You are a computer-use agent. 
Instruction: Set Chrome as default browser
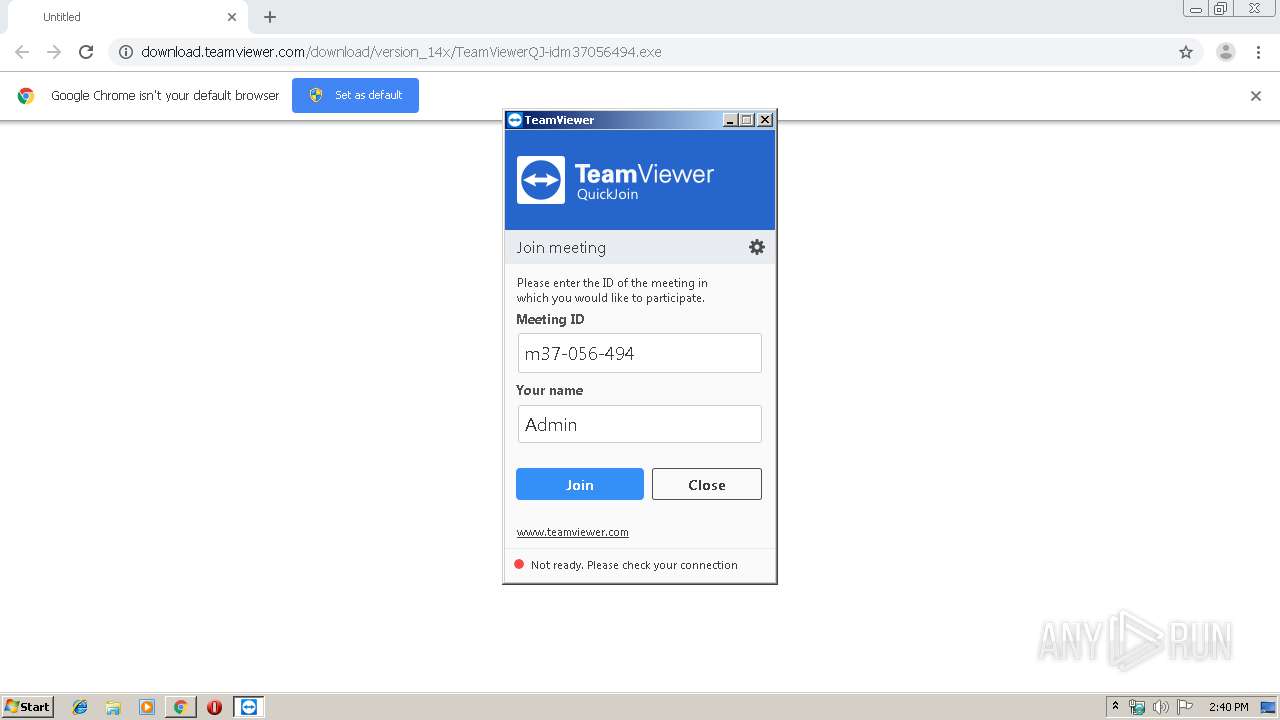pos(355,95)
